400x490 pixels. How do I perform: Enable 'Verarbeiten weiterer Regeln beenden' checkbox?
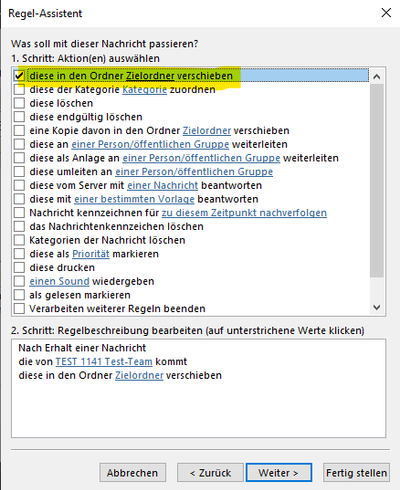point(19,308)
